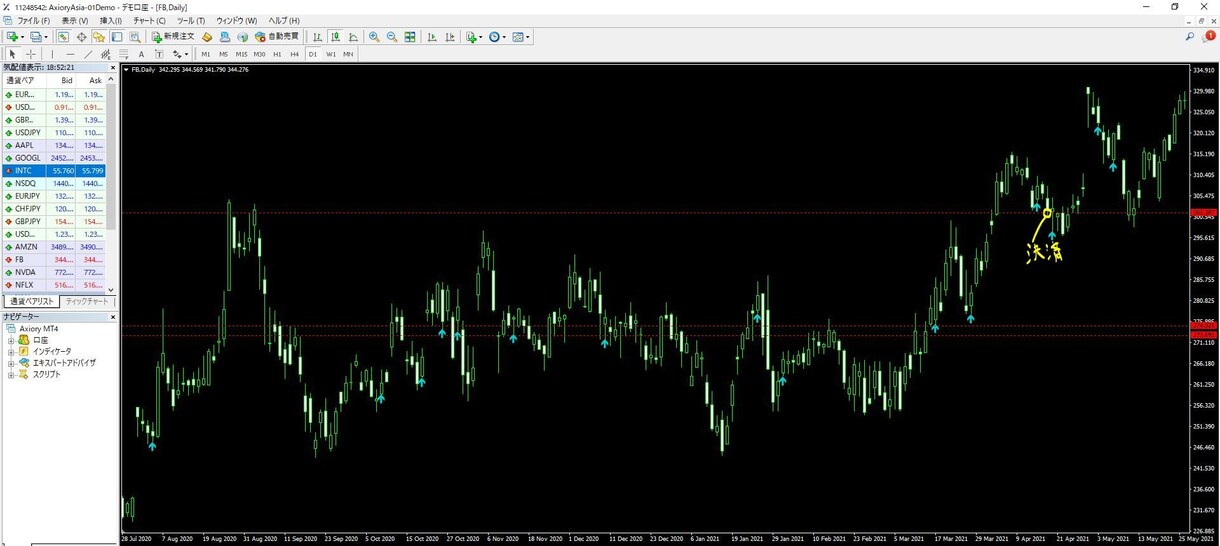Select the horizontal line tool

(70, 54)
